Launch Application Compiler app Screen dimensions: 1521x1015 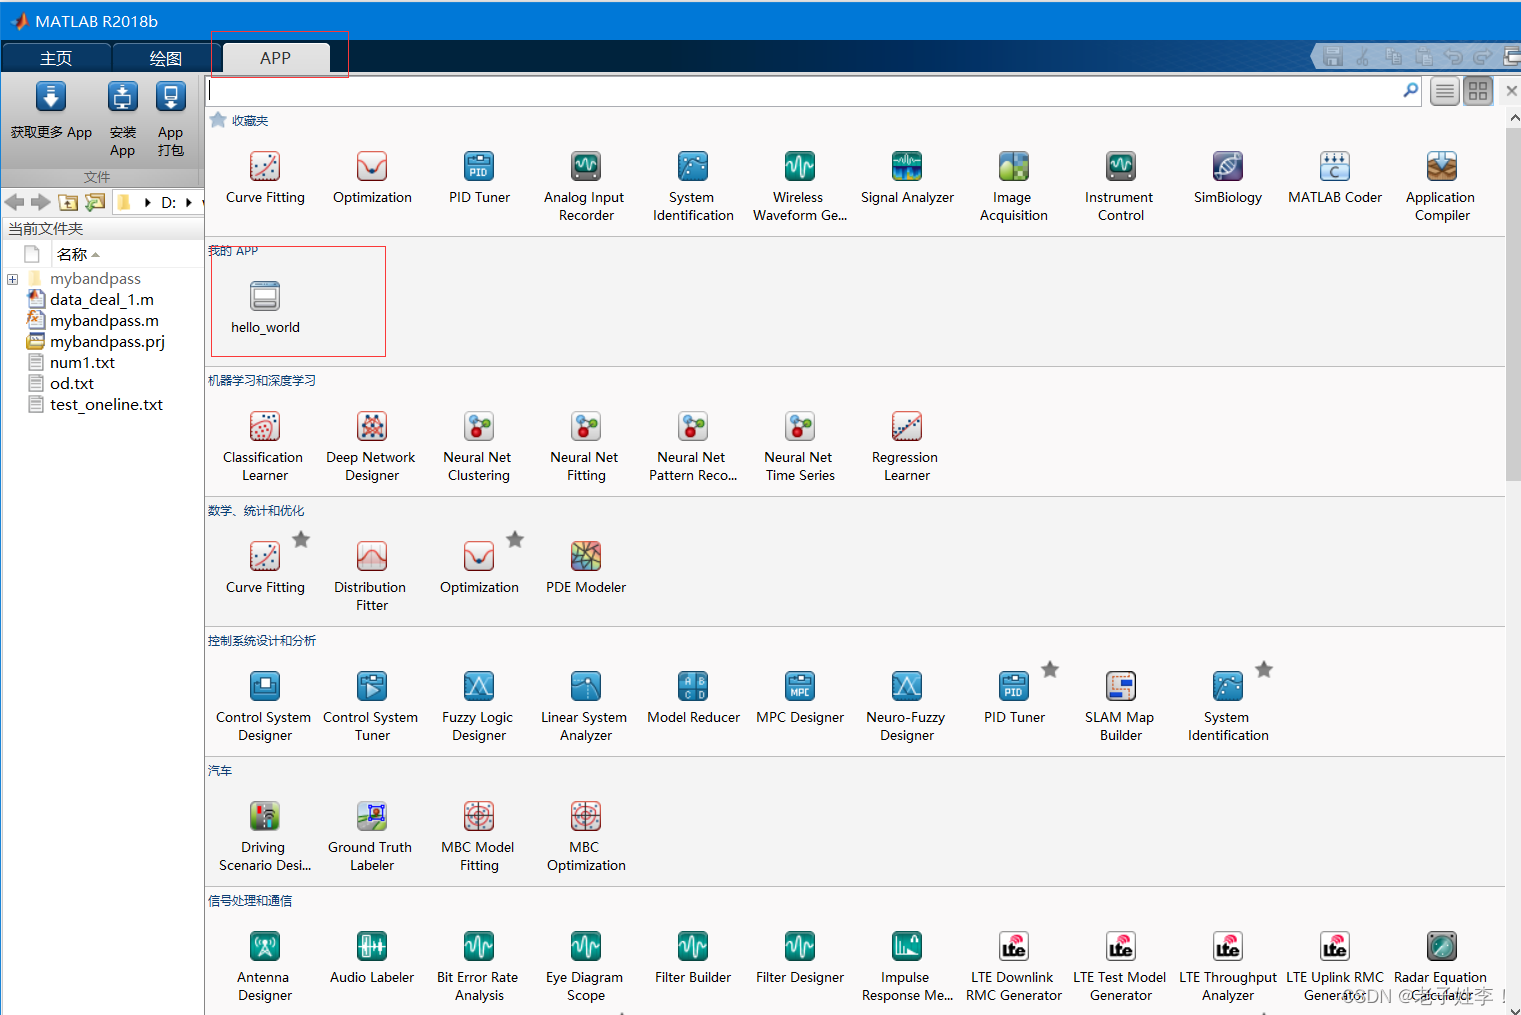1442,187
